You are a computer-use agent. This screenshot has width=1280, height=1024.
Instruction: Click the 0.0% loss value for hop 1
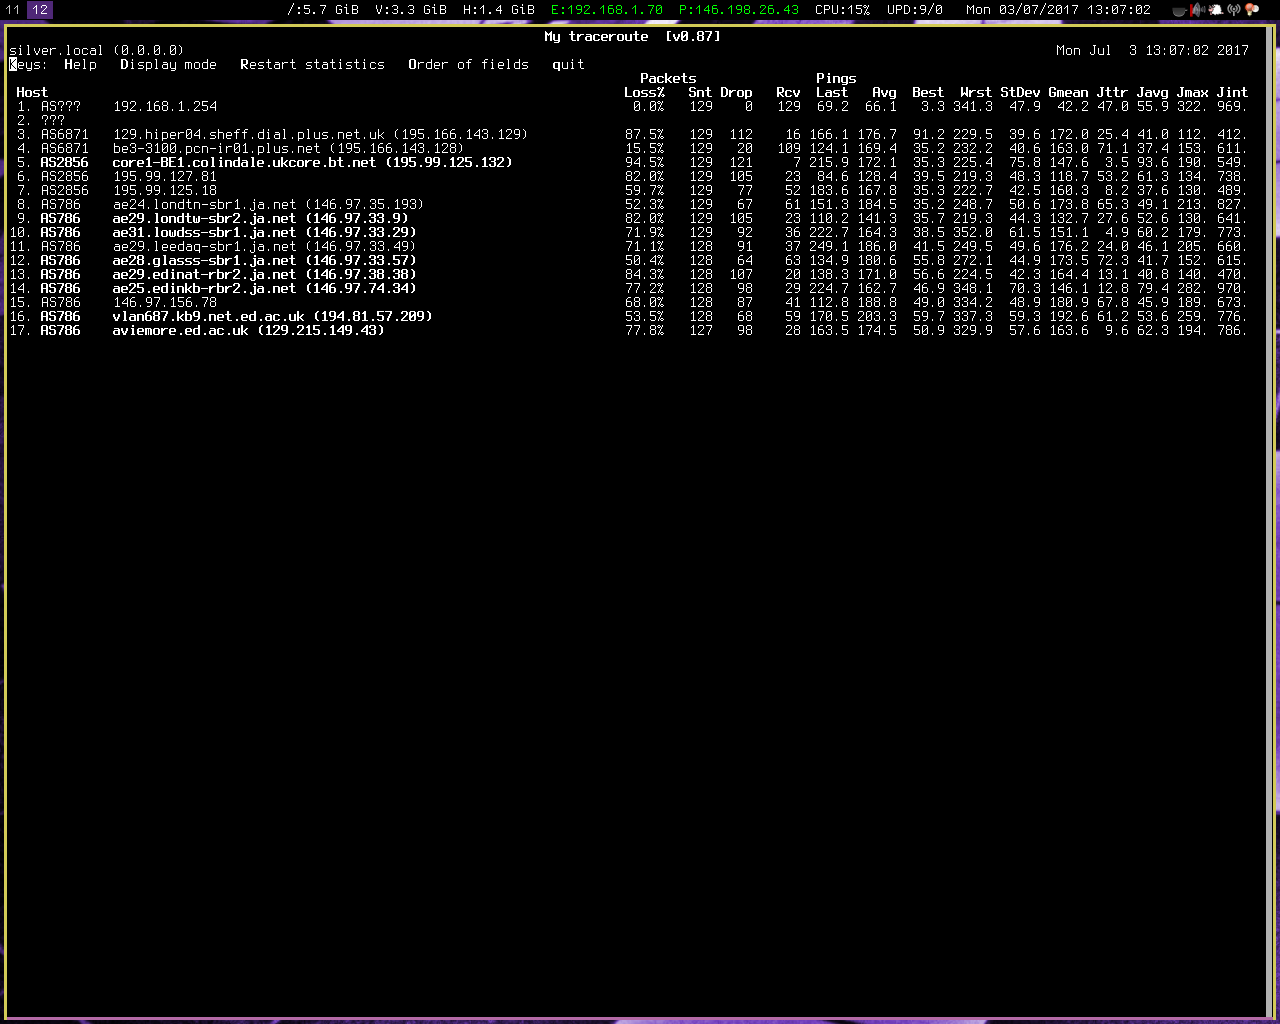coord(648,106)
